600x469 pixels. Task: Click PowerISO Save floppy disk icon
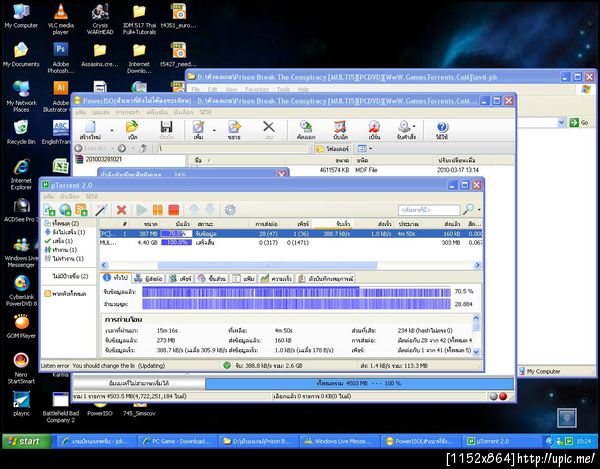click(x=166, y=130)
